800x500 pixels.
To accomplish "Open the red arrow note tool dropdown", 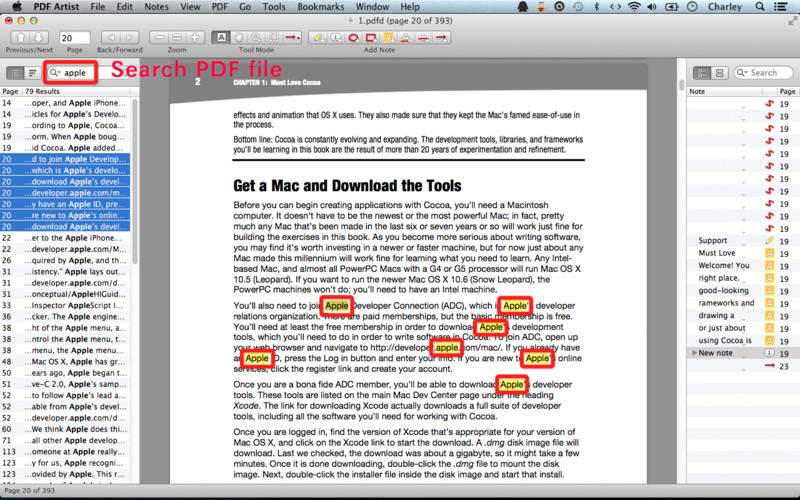I will (x=292, y=38).
